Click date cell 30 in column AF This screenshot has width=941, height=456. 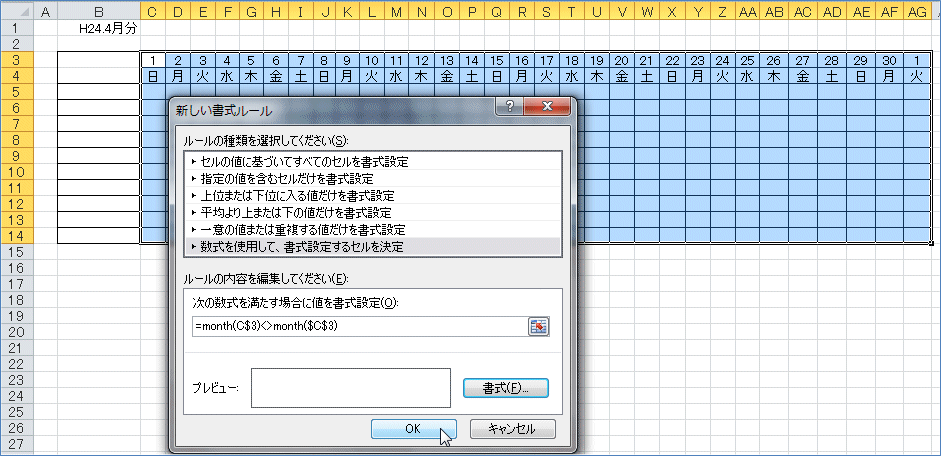coord(891,60)
